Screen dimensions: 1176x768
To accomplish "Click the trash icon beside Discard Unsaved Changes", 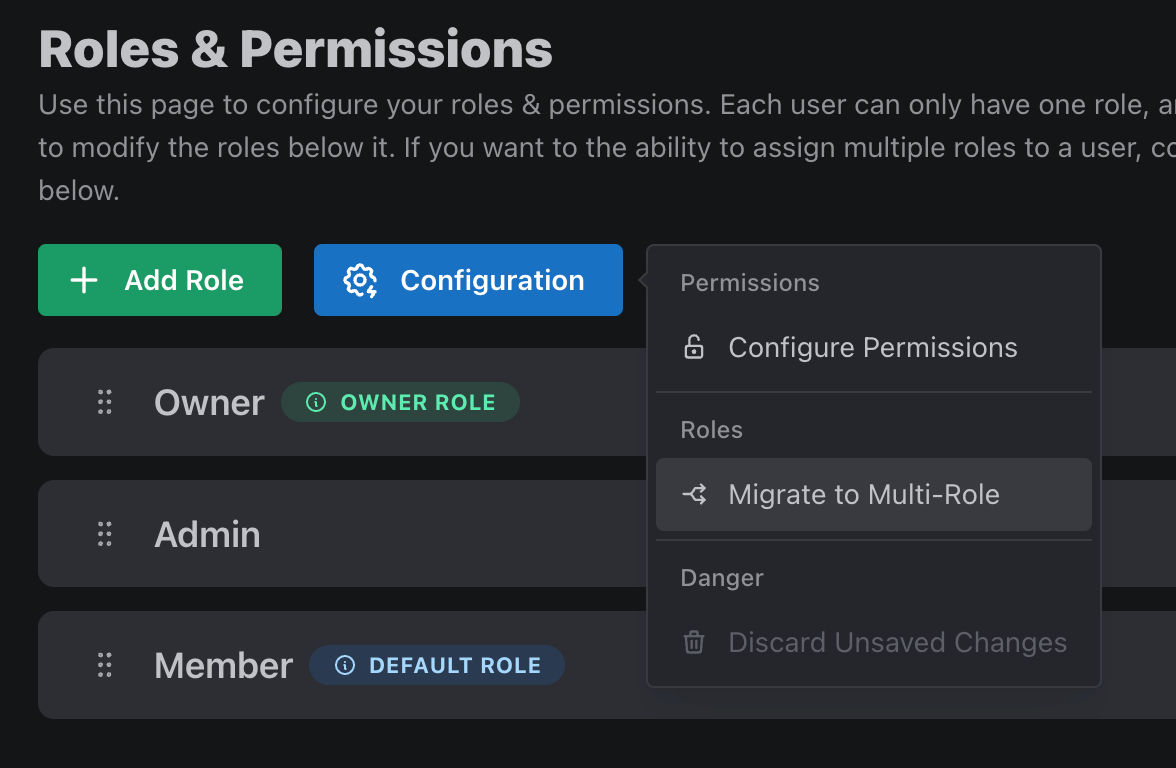I will click(693, 642).
